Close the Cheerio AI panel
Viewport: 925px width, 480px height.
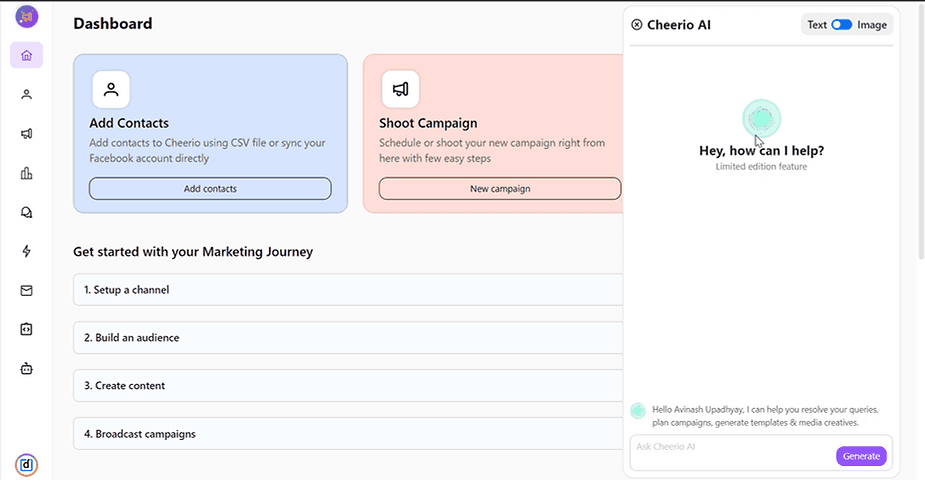coord(637,25)
